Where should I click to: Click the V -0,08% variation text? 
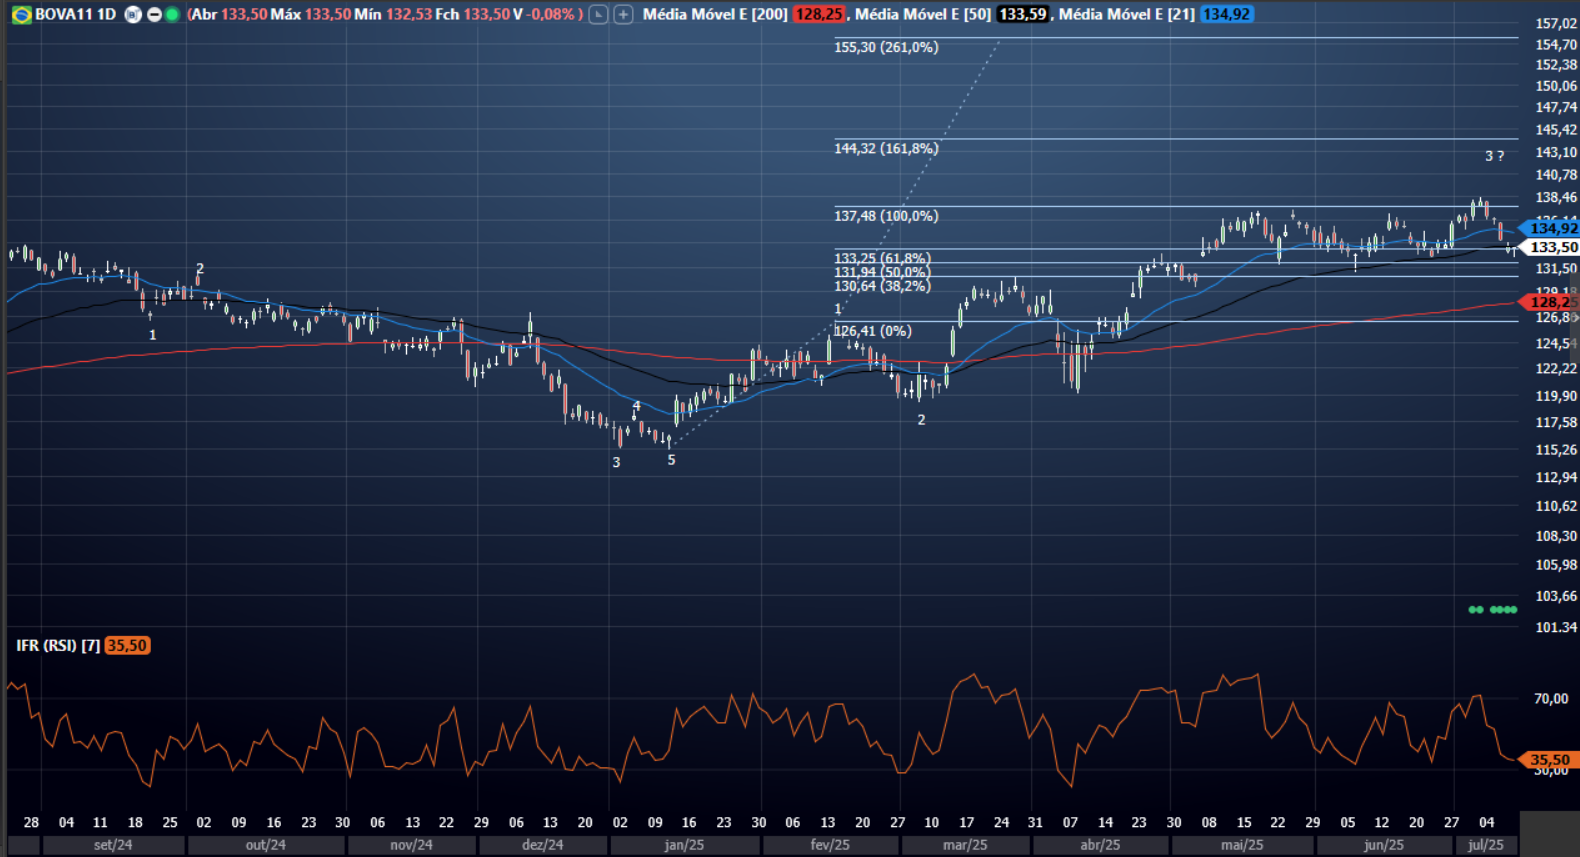tap(545, 15)
